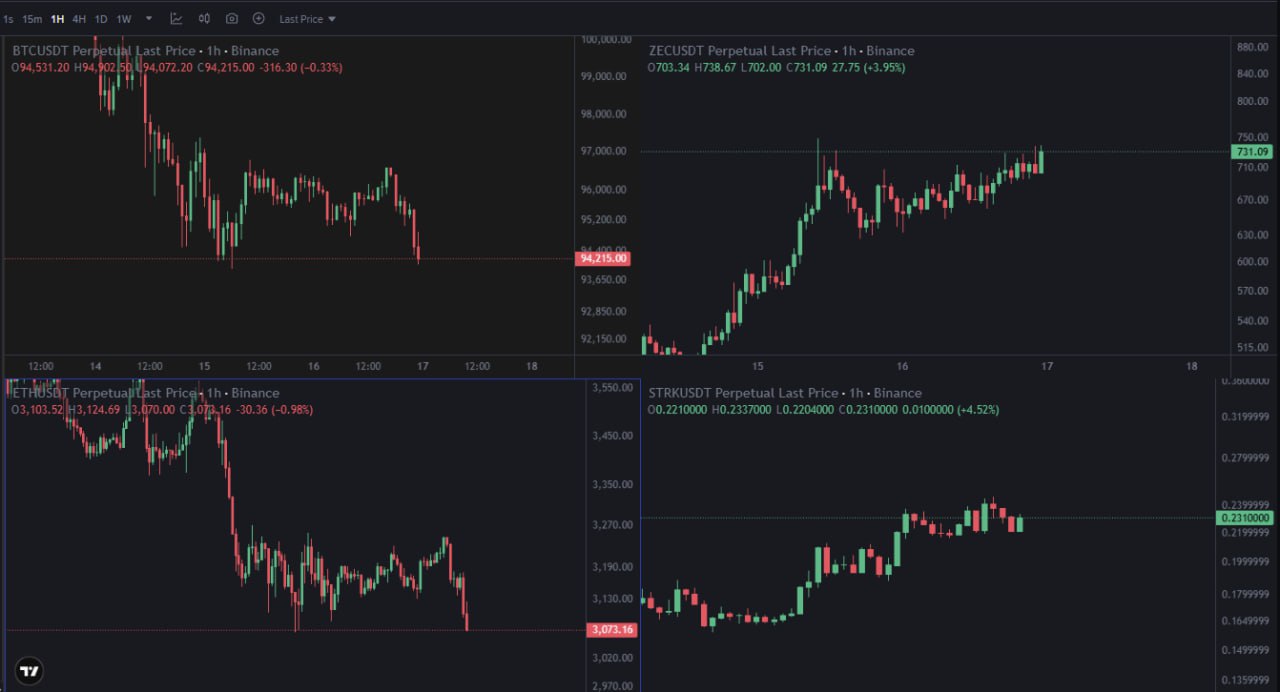Click the TradingView logo icon
The width and height of the screenshot is (1280, 692).
30,671
